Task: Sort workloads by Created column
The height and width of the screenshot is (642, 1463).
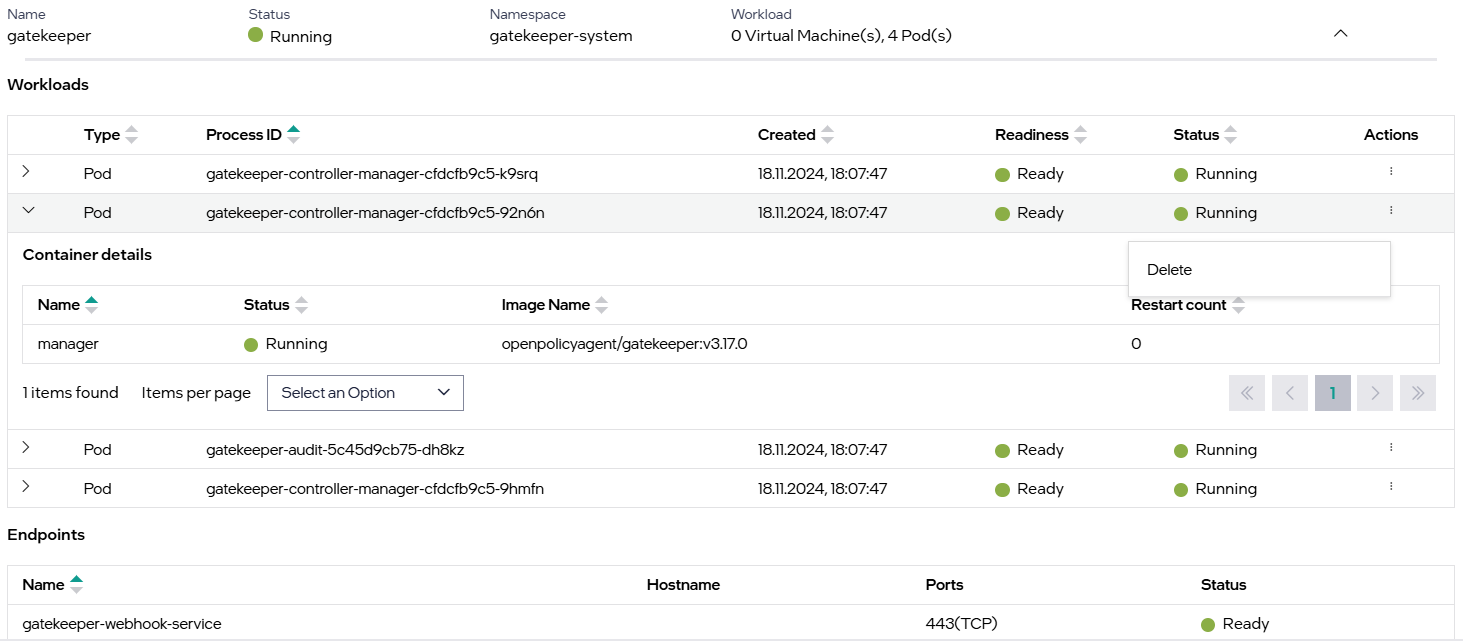Action: (827, 135)
